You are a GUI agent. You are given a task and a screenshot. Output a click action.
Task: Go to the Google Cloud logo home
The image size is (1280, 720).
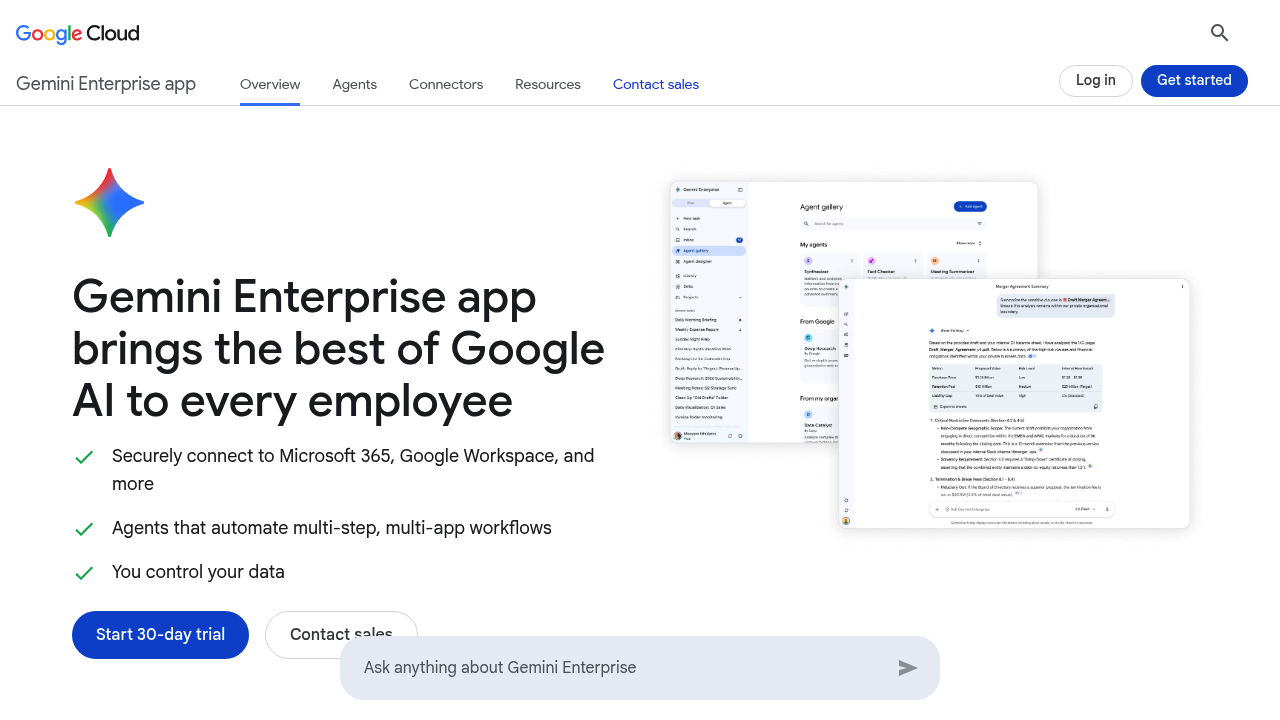[78, 33]
